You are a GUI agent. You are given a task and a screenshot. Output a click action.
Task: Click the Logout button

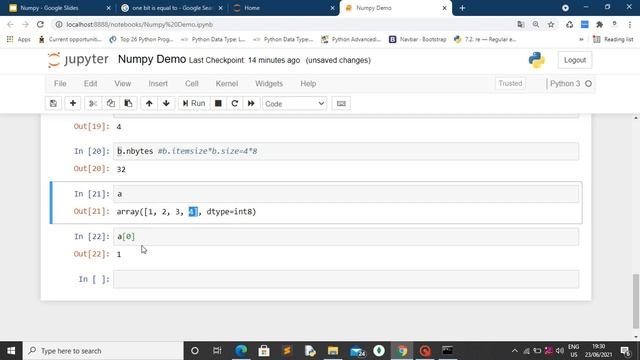point(575,60)
